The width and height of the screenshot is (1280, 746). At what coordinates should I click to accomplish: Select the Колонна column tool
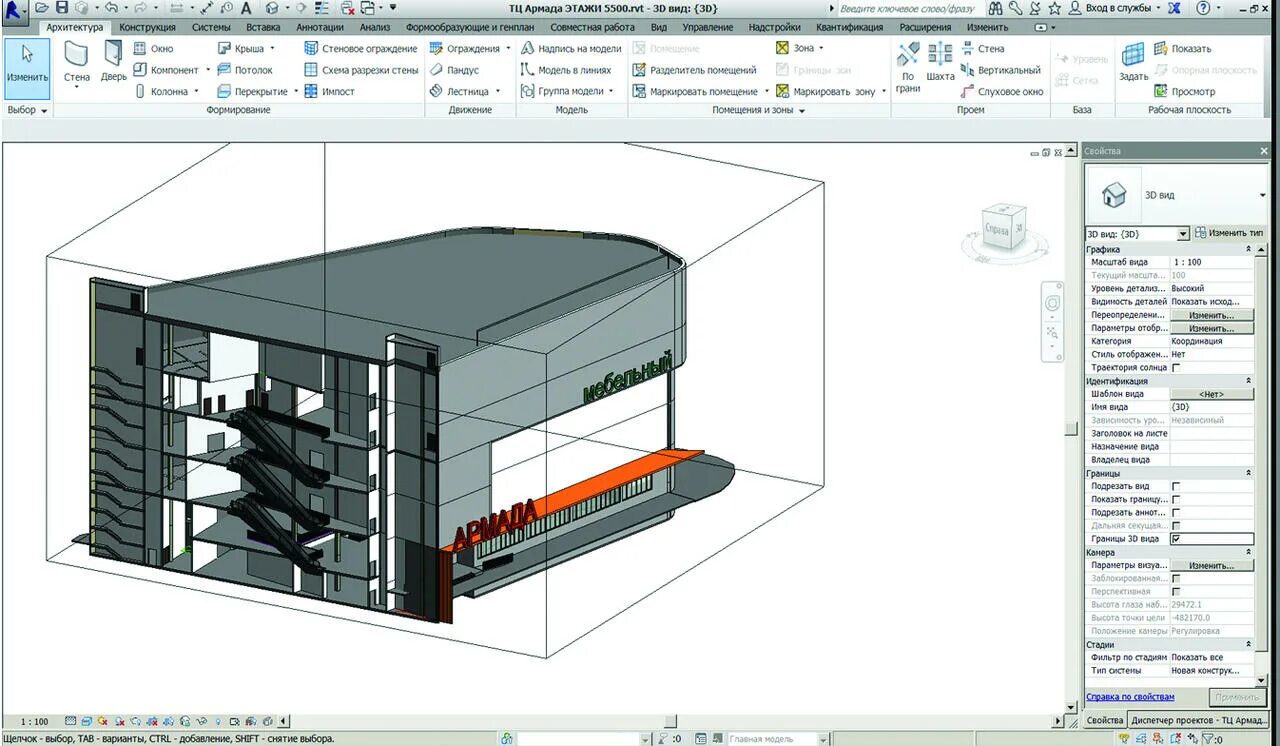162,91
